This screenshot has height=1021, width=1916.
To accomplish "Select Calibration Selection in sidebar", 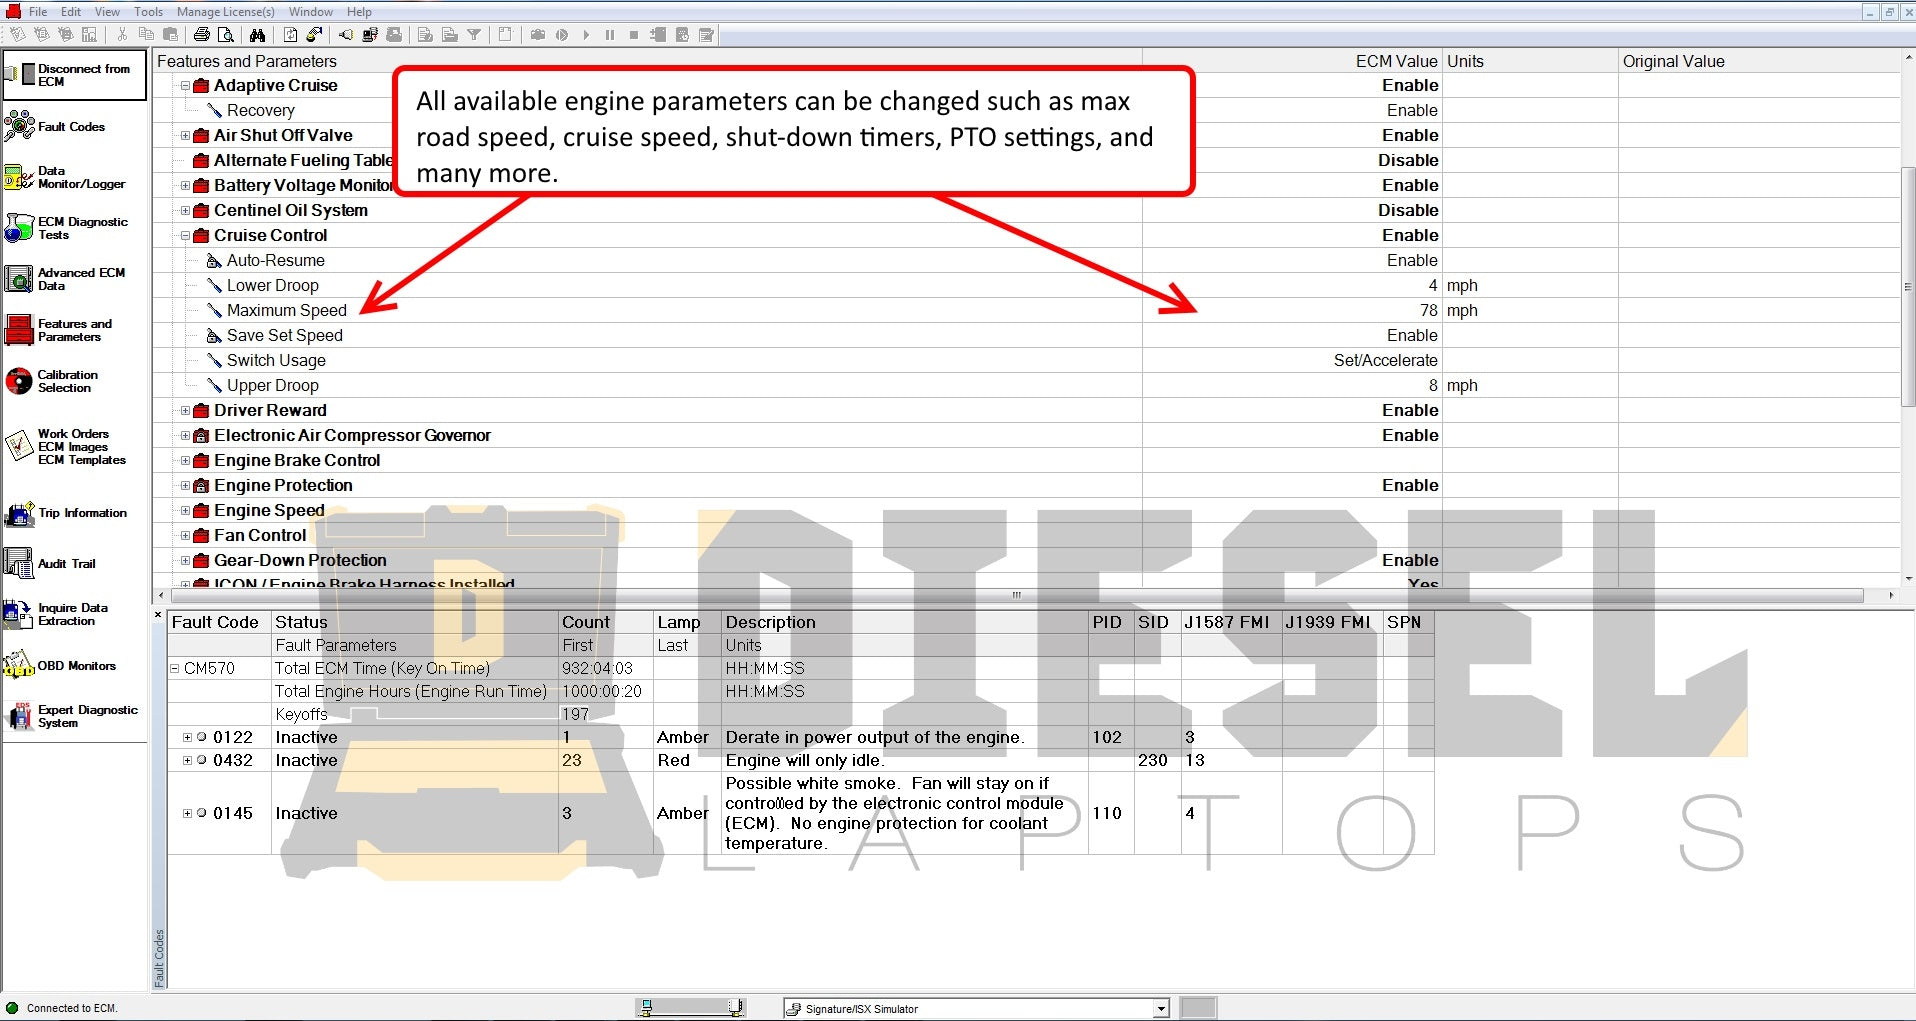I will pos(67,381).
